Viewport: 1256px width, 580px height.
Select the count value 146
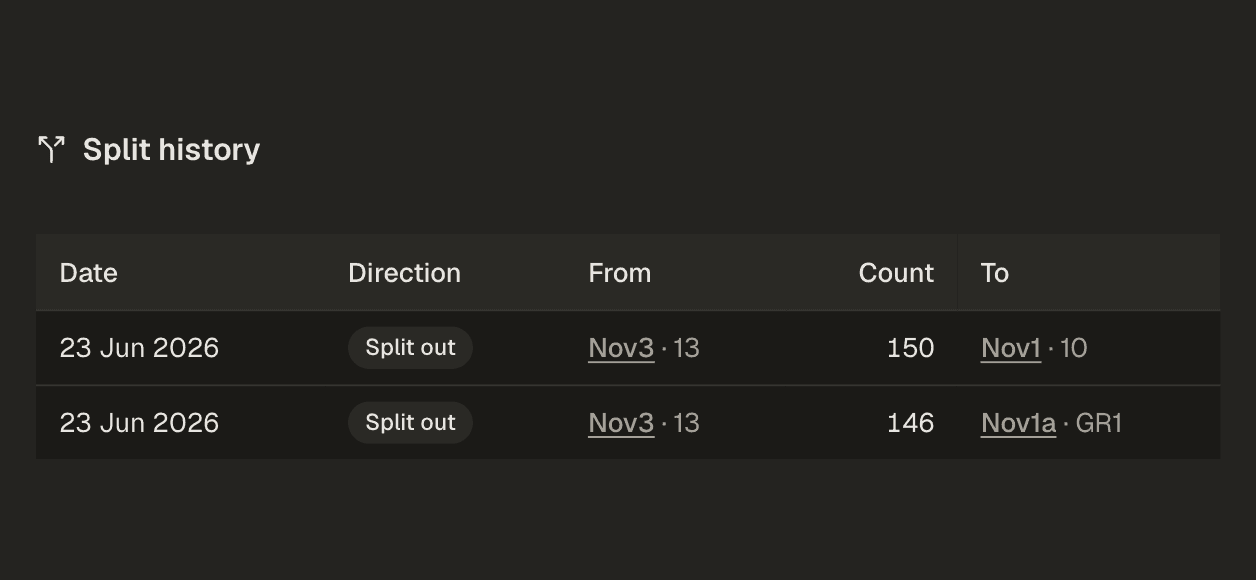coord(910,423)
